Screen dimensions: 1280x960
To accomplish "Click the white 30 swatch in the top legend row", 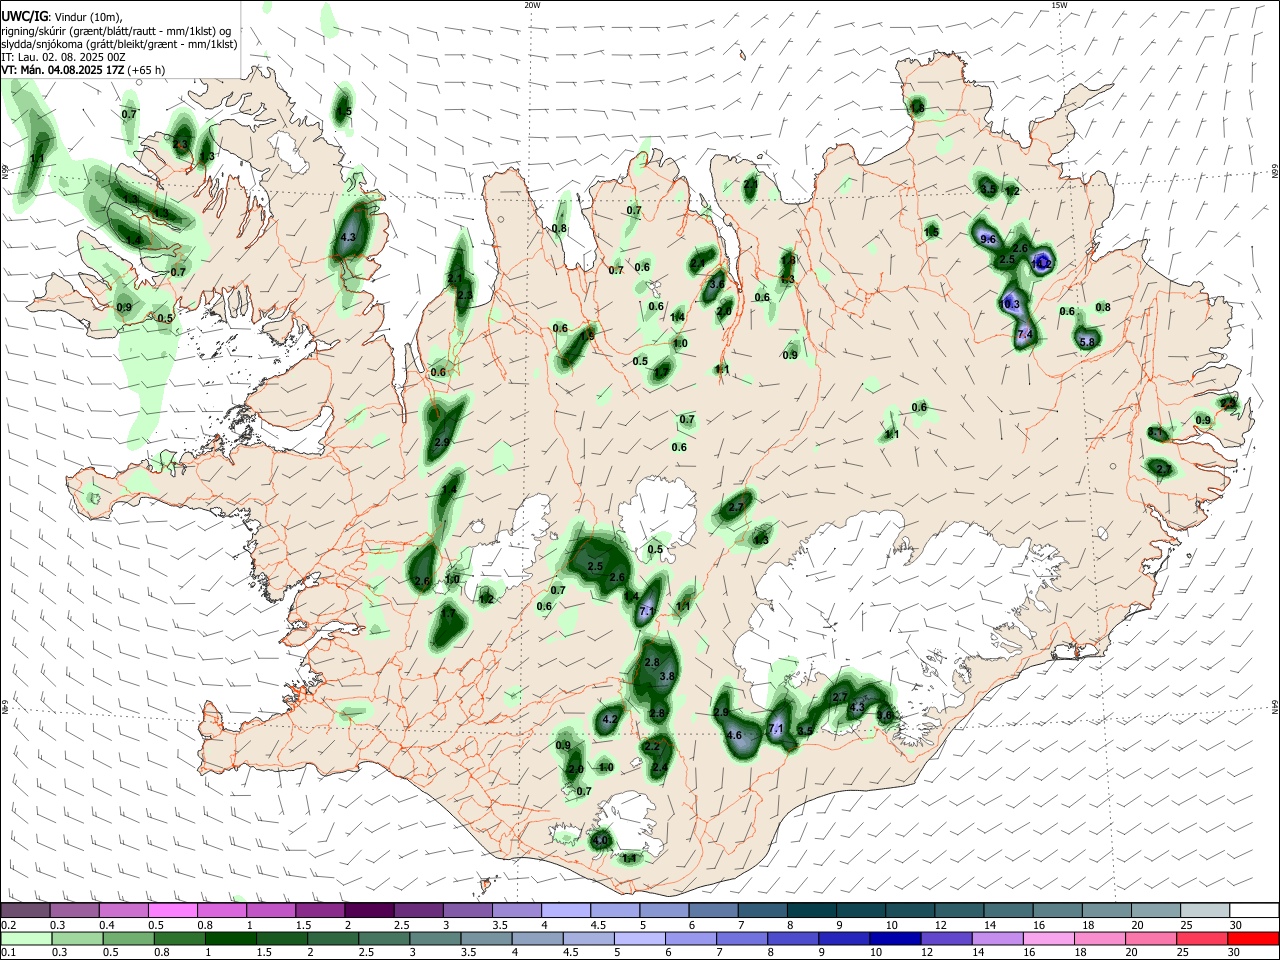I will (1253, 910).
